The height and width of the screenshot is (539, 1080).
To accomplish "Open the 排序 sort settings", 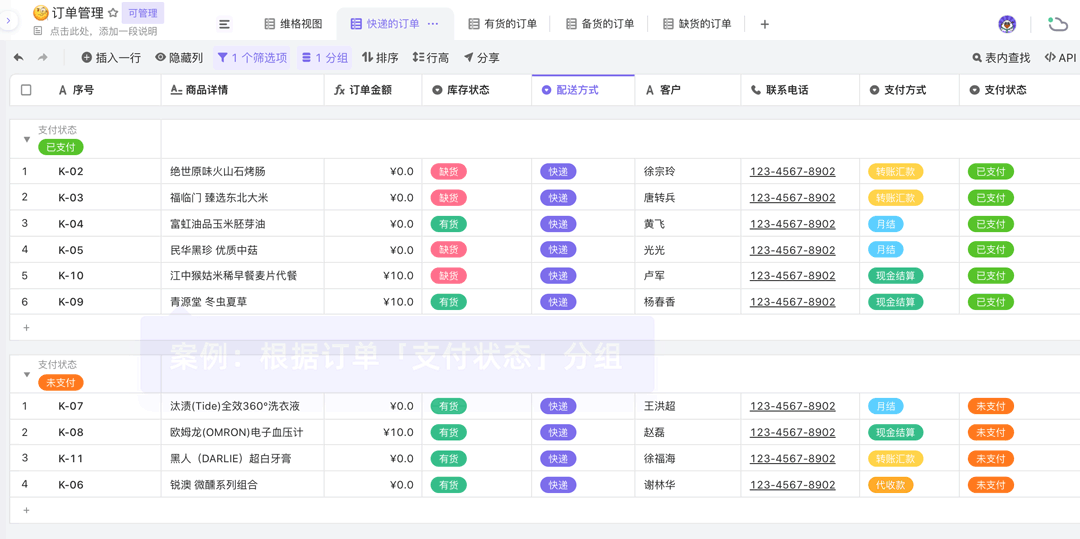I will [x=380, y=58].
